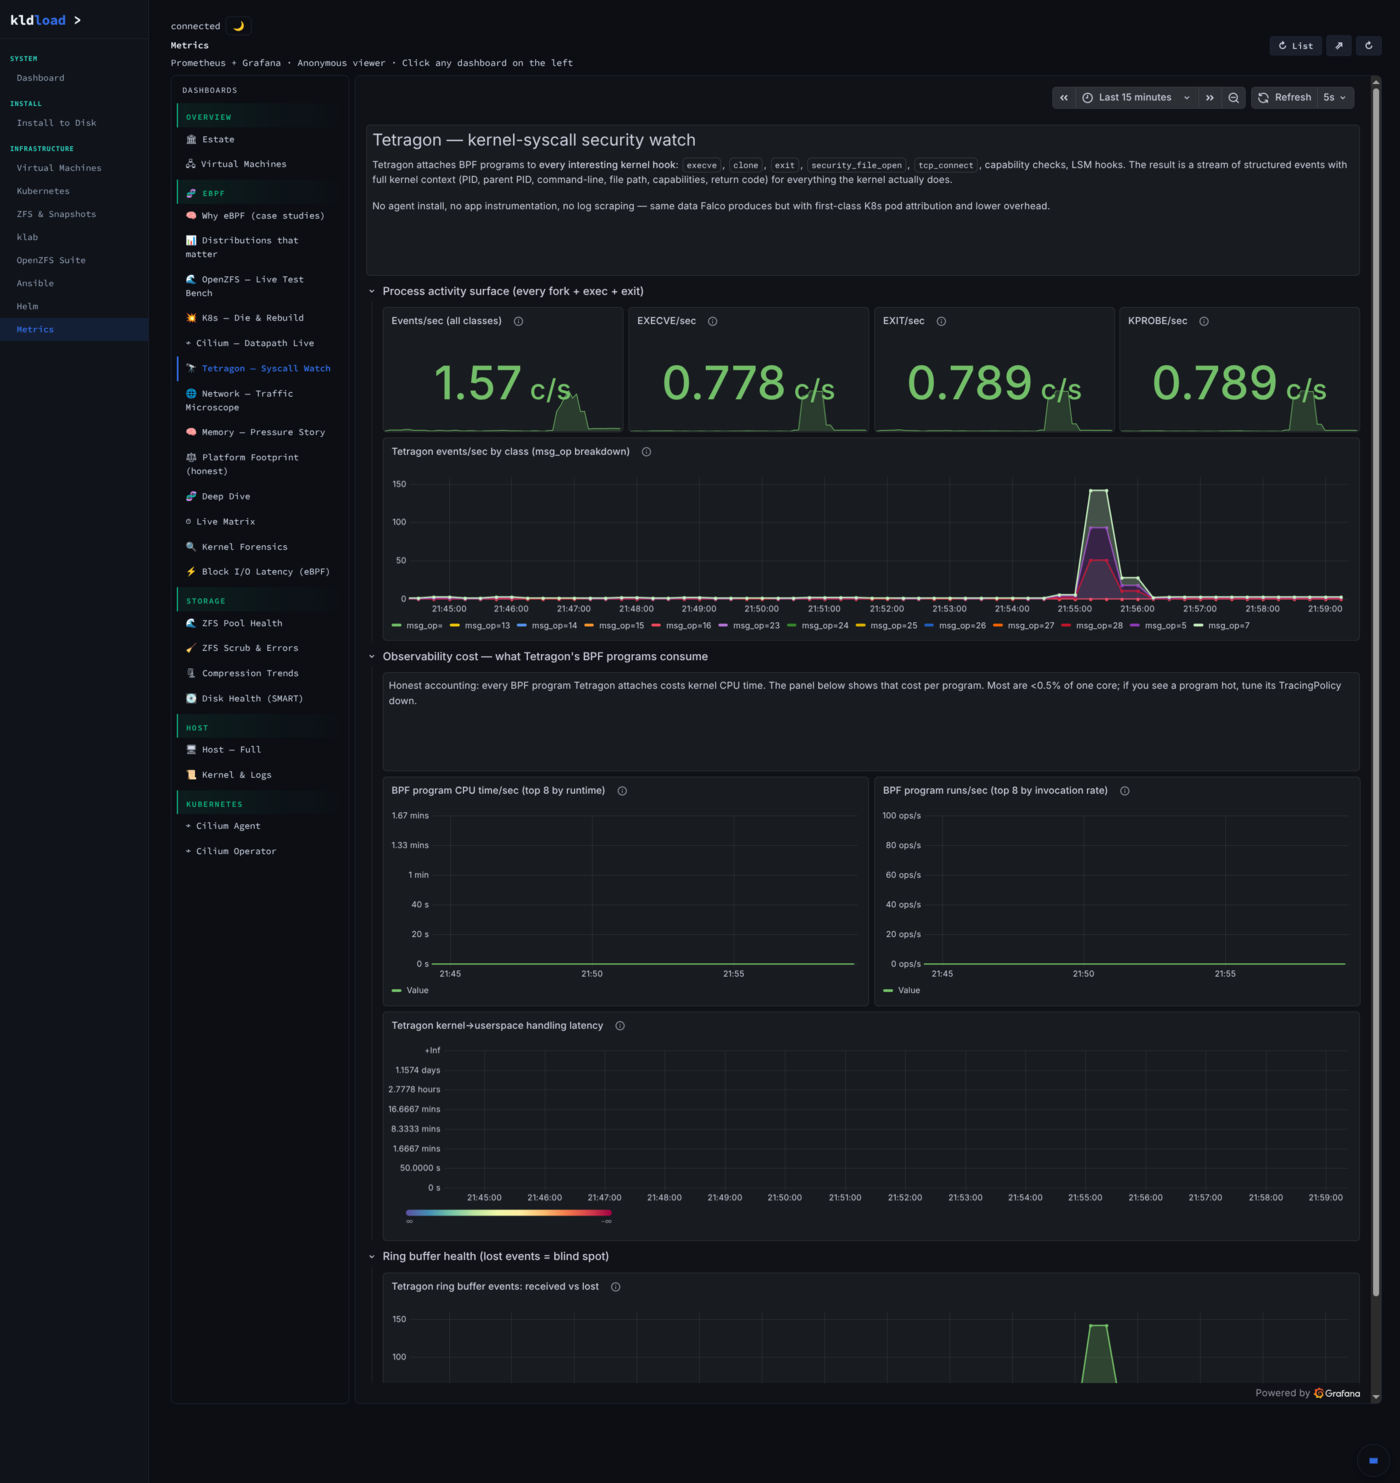Click the Virtual Machines dashboard icon
The image size is (1400, 1483).
click(190, 164)
